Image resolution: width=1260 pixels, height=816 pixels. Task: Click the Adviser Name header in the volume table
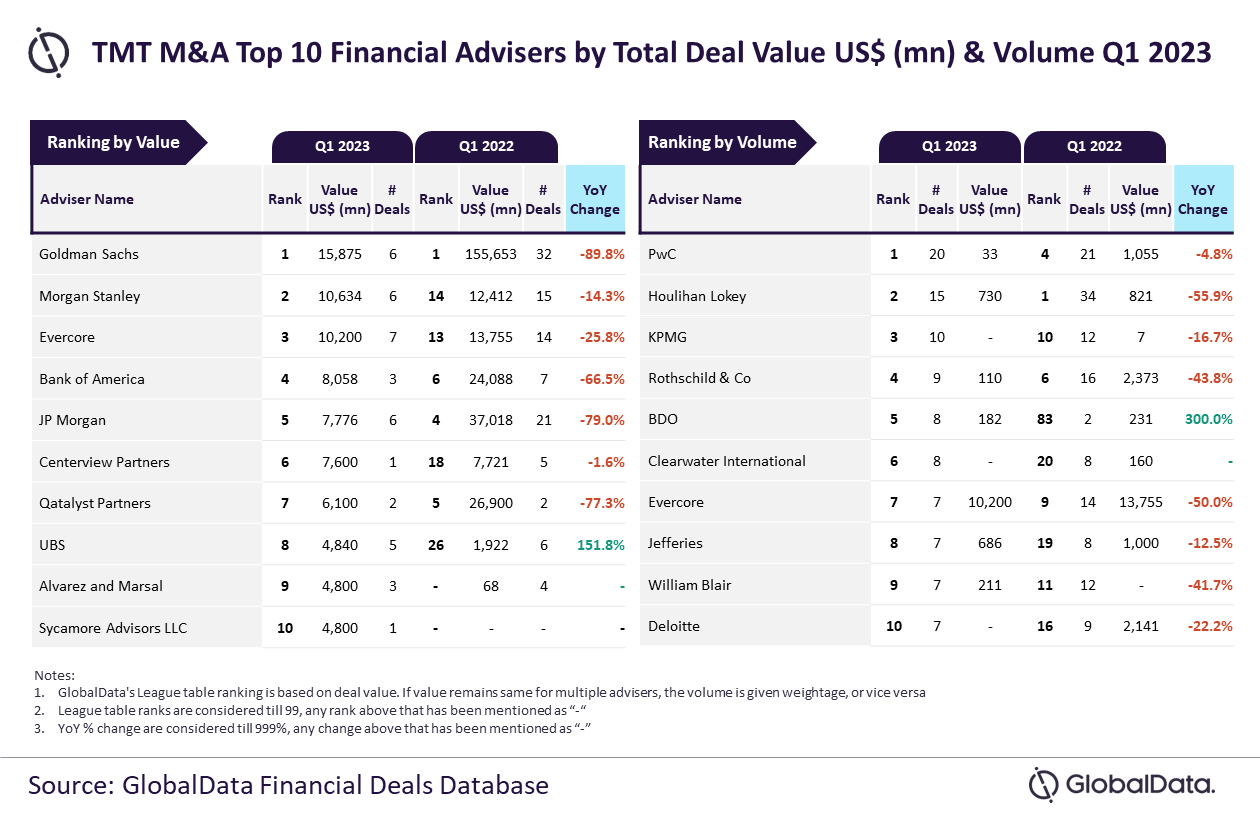coord(695,199)
